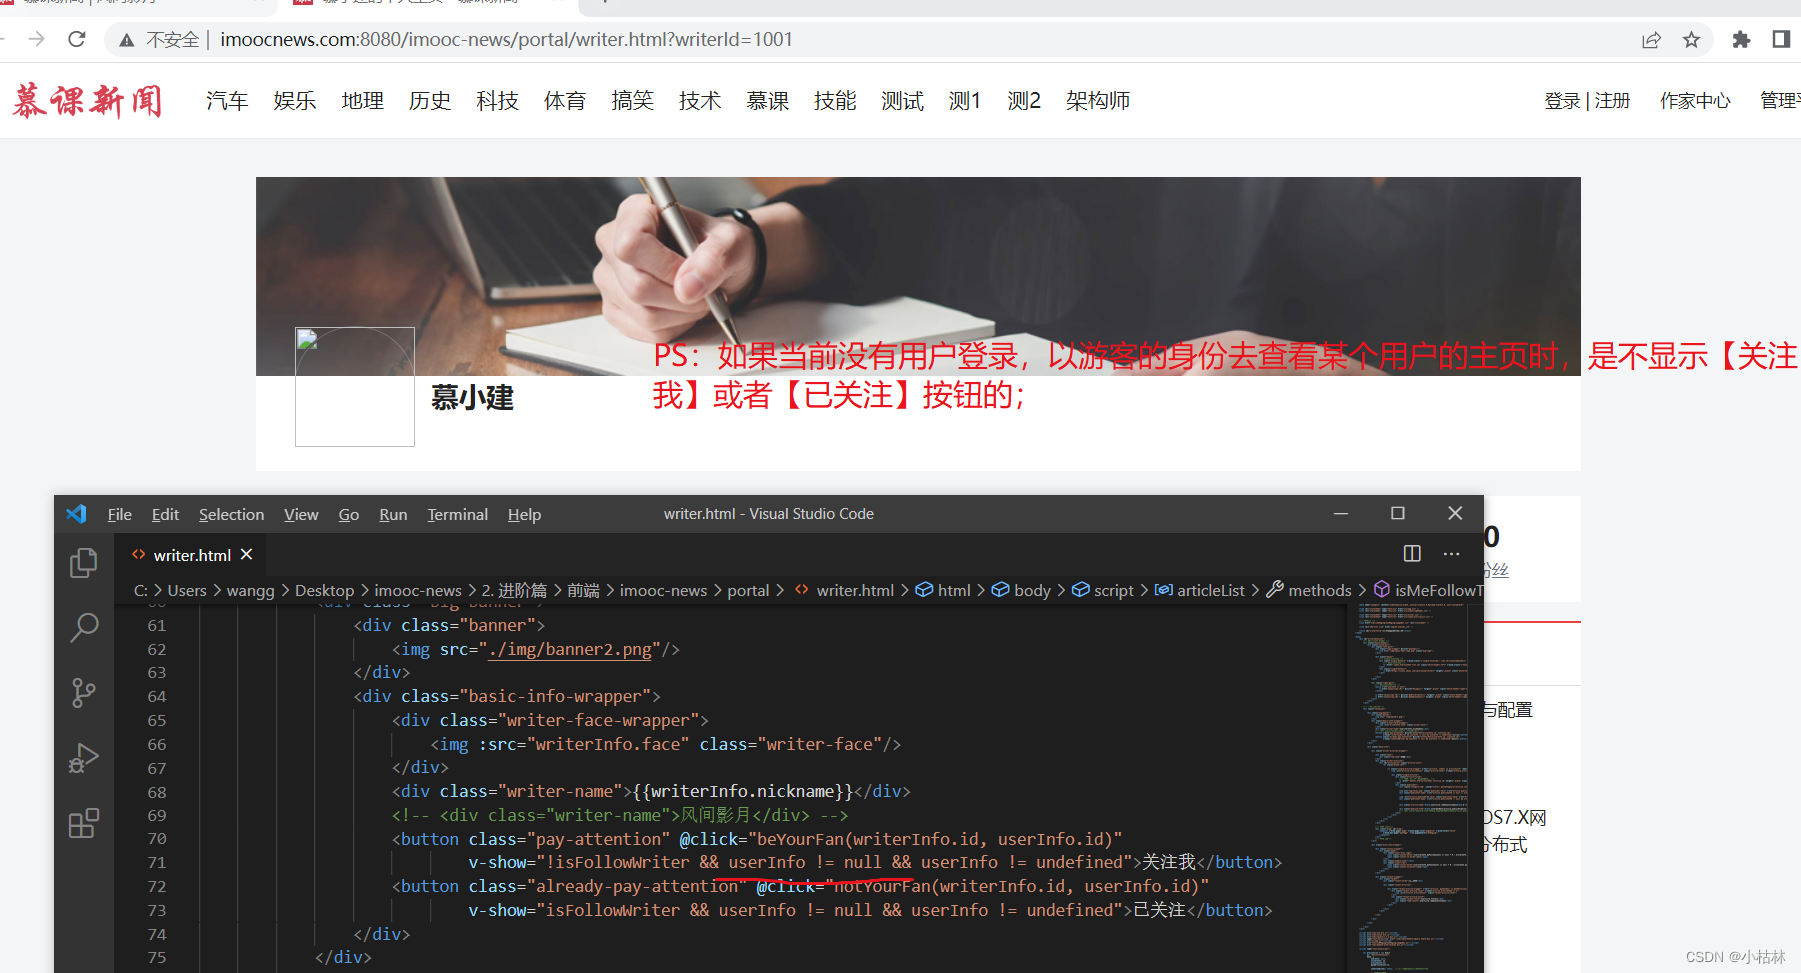Screen dimensions: 1801x973
Task: Click the writer avatar image
Action: click(x=355, y=387)
